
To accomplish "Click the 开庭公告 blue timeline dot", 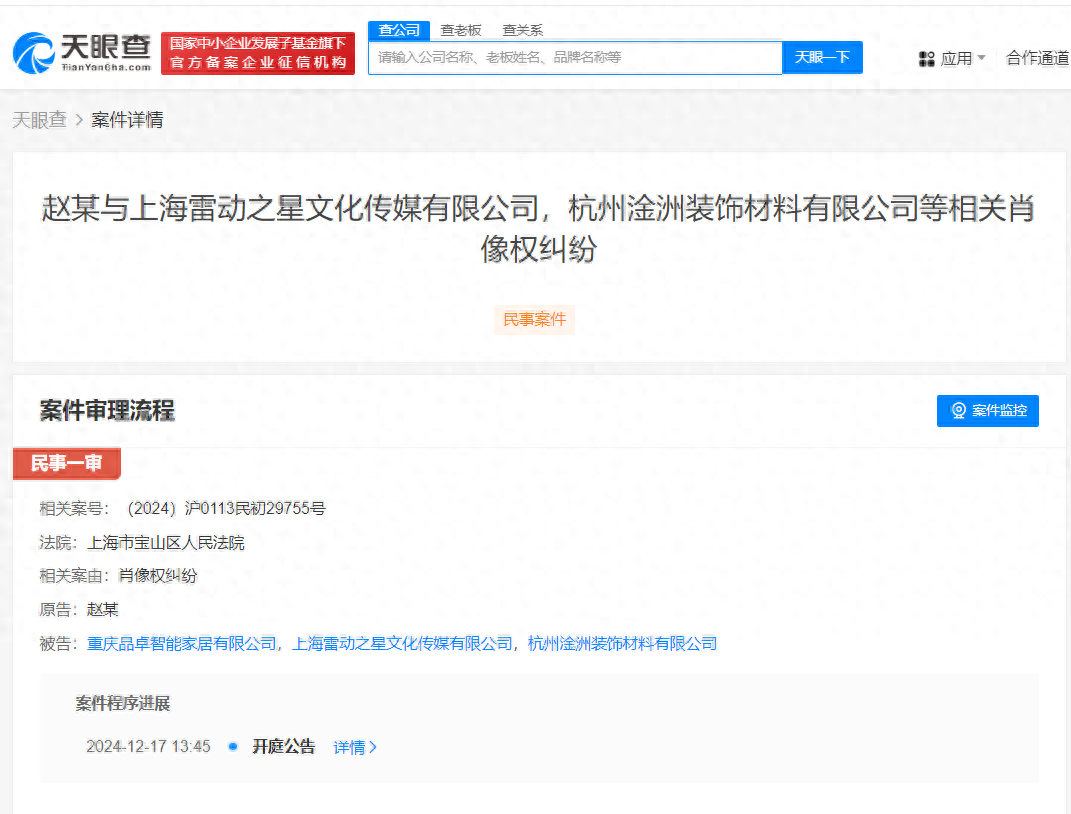I will [x=233, y=746].
